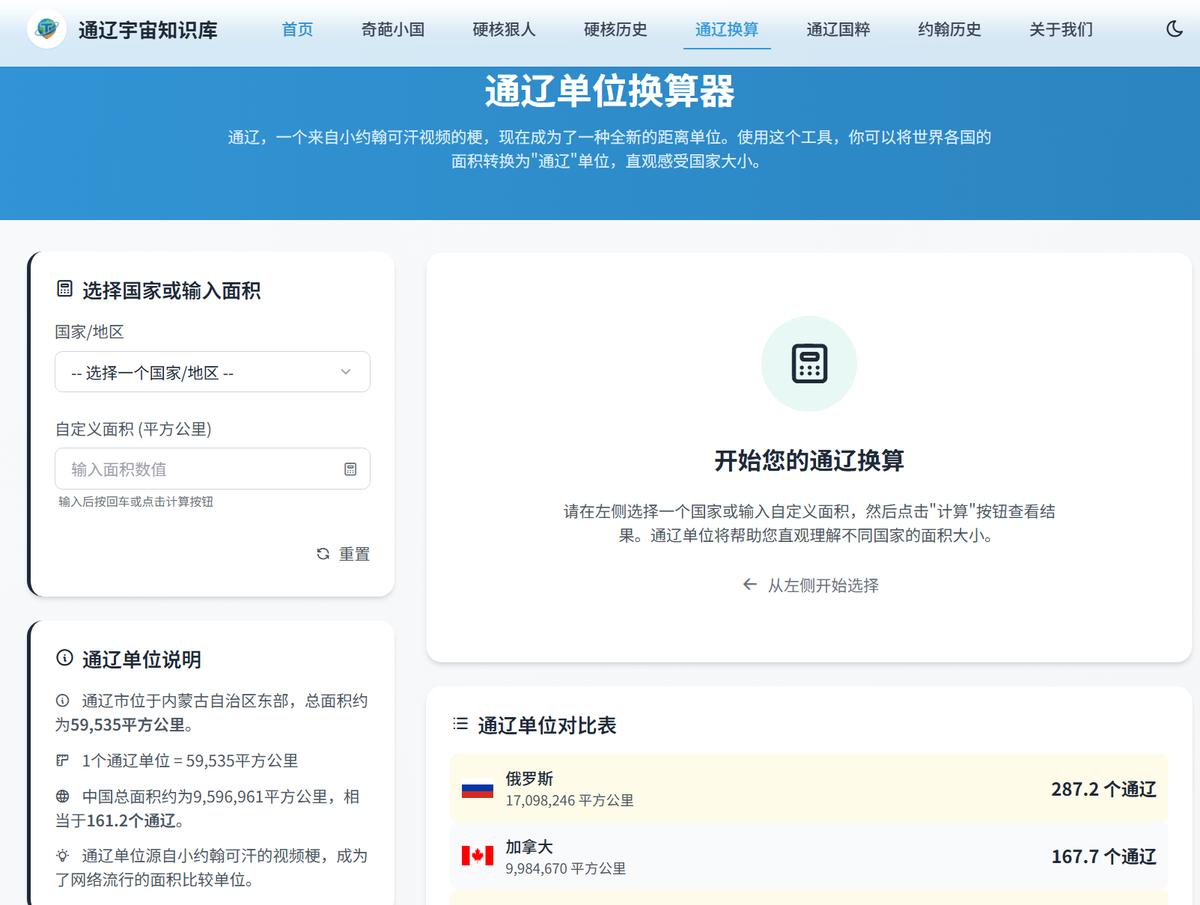Open the 奇葩小国 nav tab
This screenshot has height=905, width=1200.
pos(393,30)
